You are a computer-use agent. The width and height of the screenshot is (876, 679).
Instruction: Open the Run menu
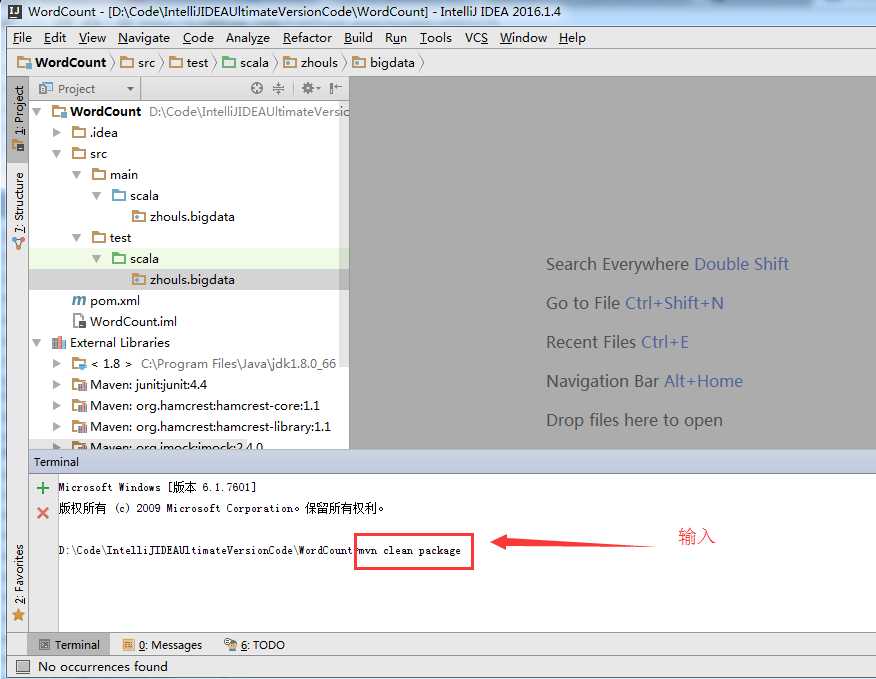pos(396,37)
